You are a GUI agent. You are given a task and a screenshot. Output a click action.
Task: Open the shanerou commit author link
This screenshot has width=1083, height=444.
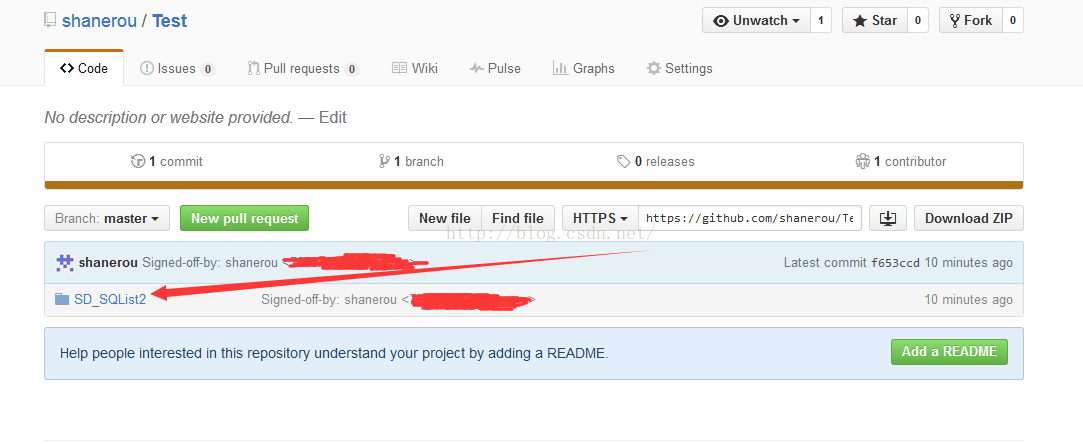[x=108, y=262]
